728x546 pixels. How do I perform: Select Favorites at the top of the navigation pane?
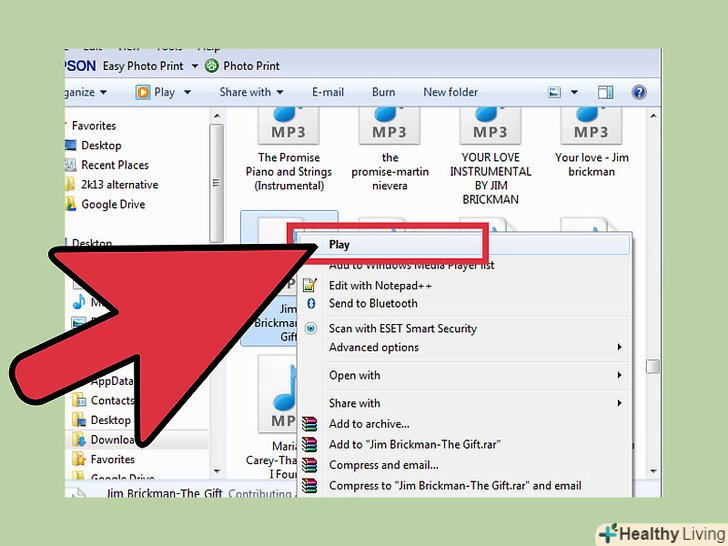click(x=94, y=125)
